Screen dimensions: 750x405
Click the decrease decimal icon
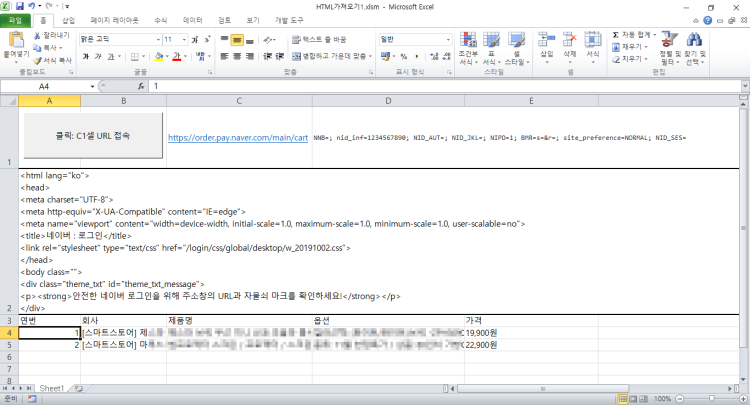point(446,56)
